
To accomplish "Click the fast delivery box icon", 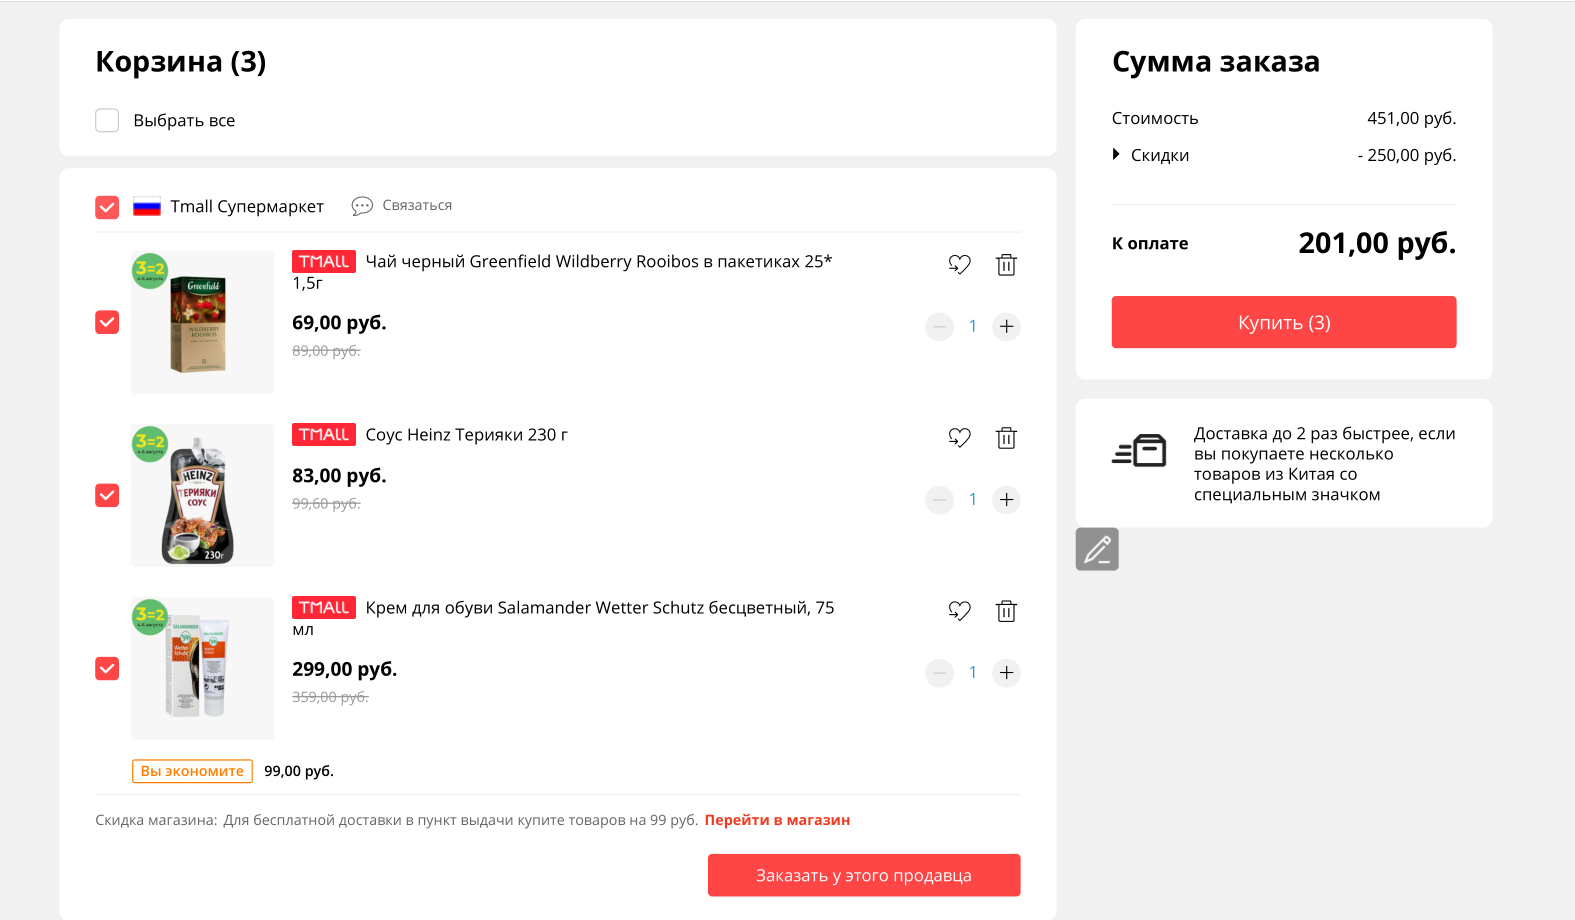I will pos(1139,451).
